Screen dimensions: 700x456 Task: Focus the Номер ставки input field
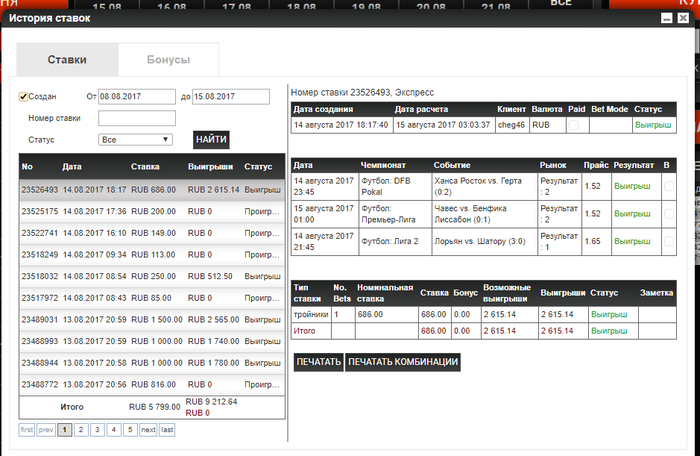pyautogui.click(x=137, y=118)
